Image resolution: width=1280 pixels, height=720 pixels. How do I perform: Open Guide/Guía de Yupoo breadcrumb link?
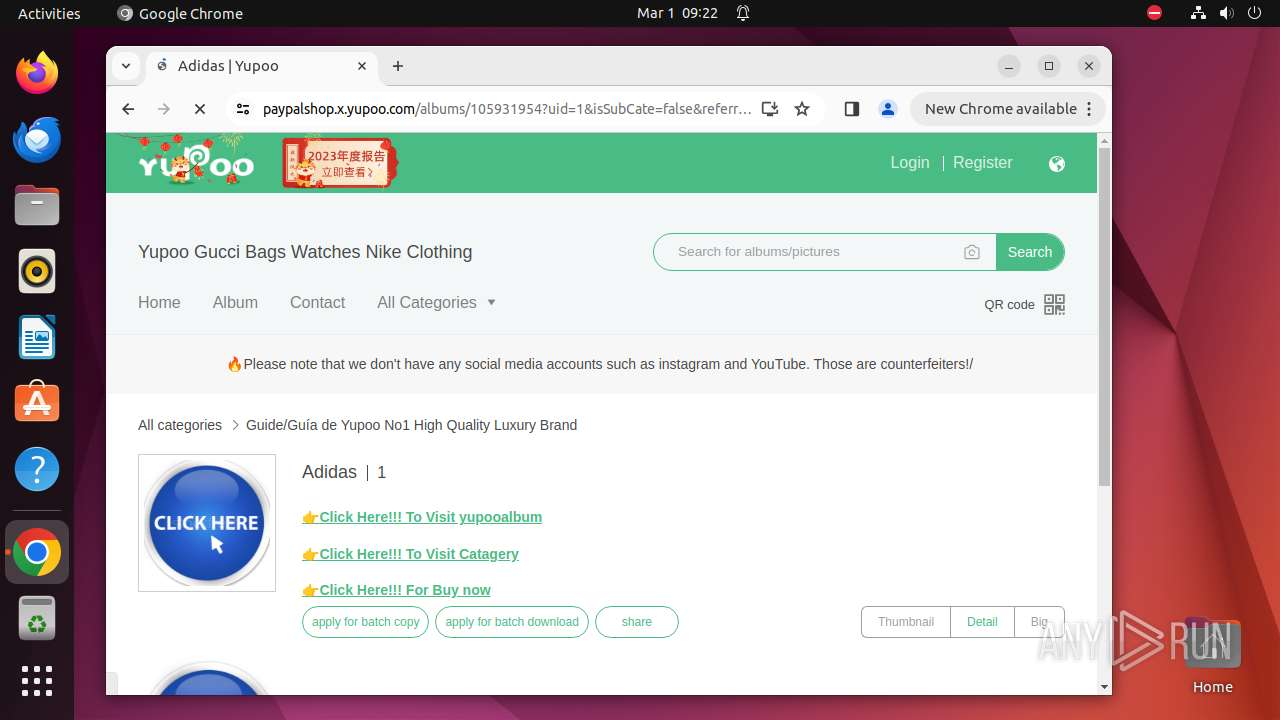411,425
